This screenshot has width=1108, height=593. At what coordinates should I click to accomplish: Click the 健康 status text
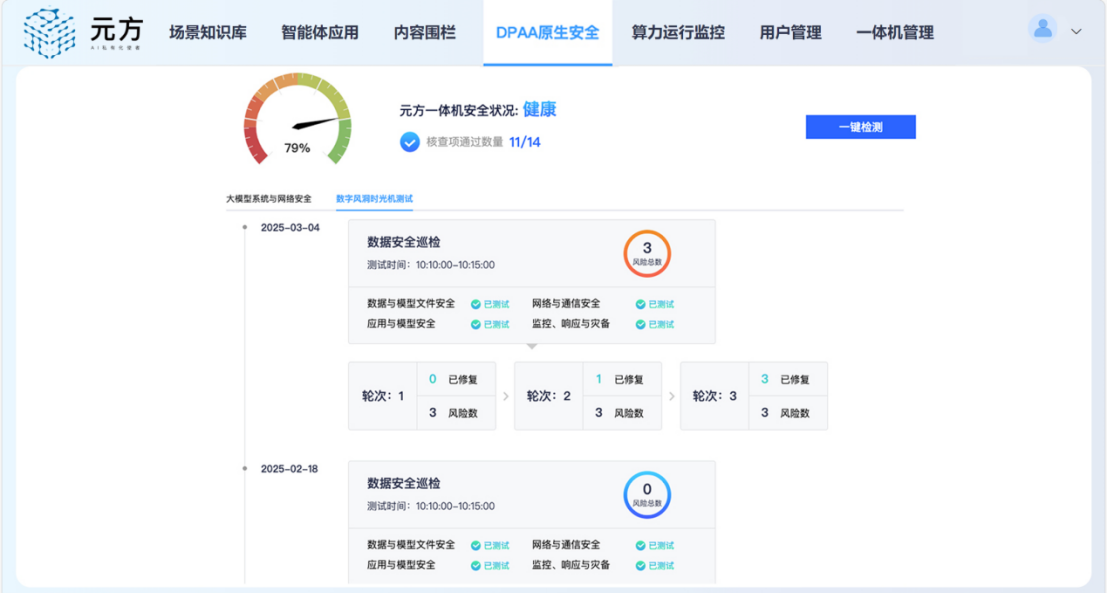tap(540, 110)
